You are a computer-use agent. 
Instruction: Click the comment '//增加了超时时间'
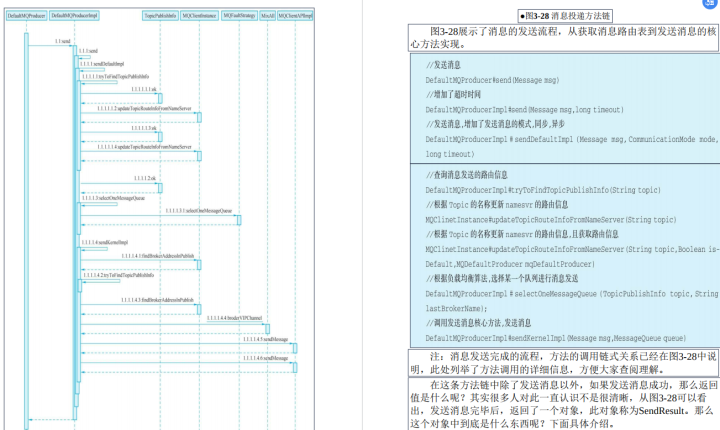click(453, 94)
